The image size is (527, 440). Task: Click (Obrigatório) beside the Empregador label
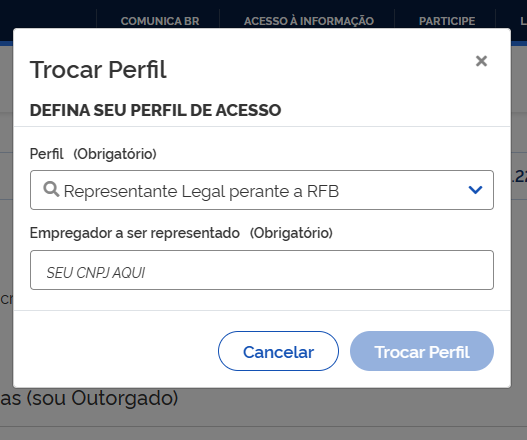(291, 233)
